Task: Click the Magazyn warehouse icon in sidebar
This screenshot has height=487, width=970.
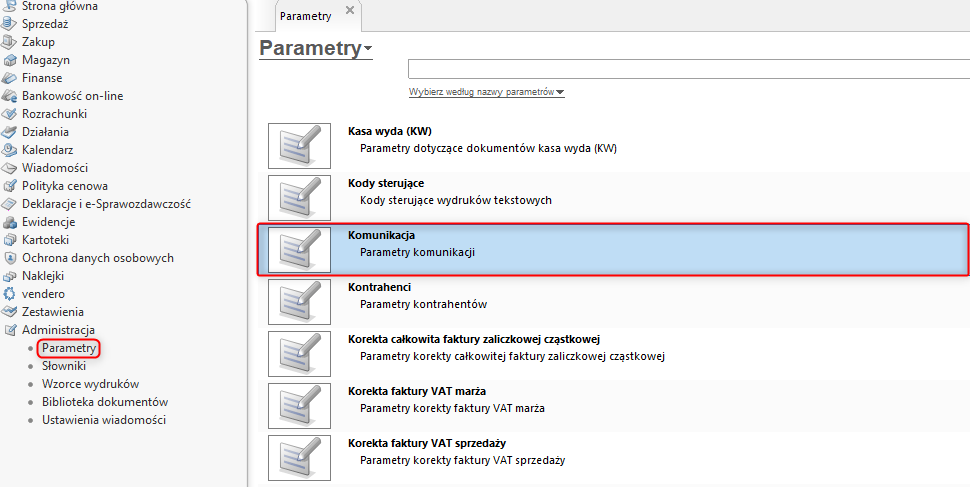Action: click(x=11, y=60)
